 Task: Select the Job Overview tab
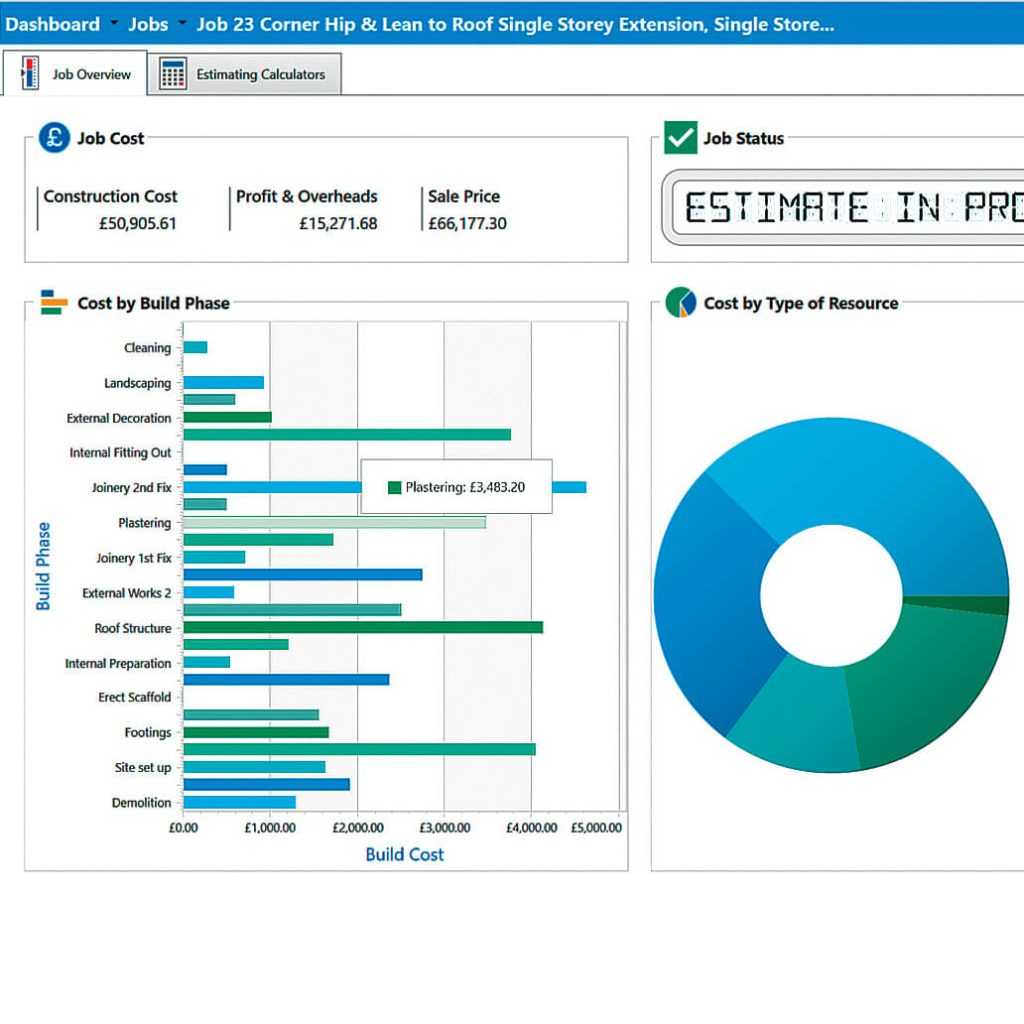pos(74,72)
